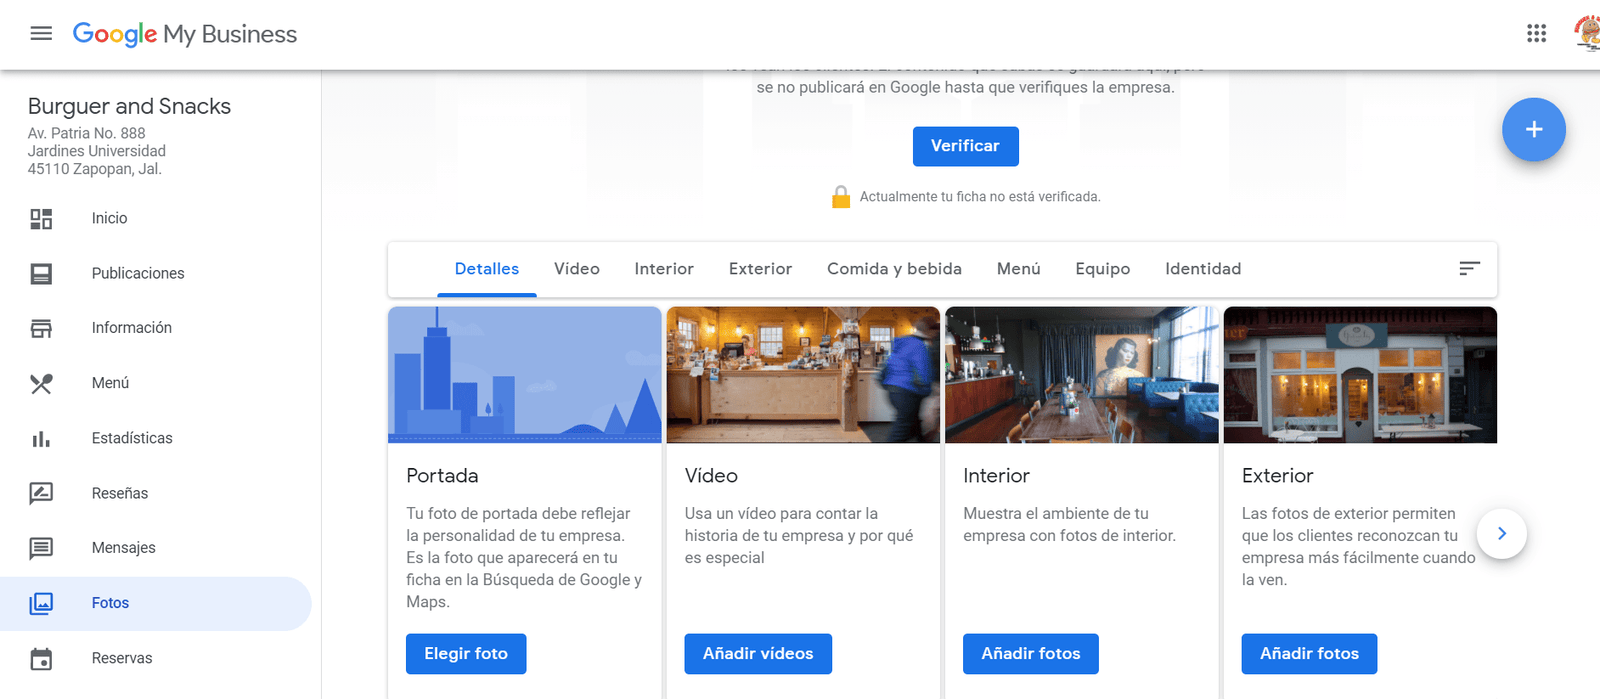1600x699 pixels.
Task: Switch to the Vídeo tab
Action: point(577,269)
